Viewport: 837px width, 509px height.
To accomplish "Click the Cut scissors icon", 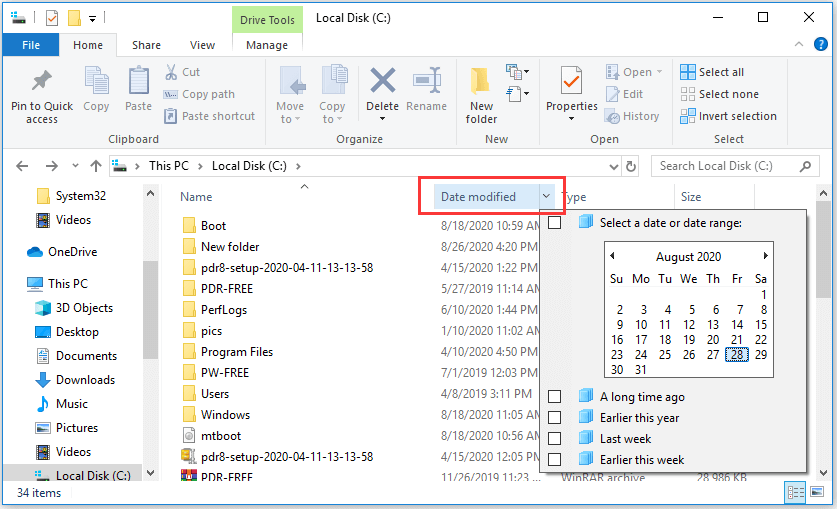I will [x=171, y=72].
